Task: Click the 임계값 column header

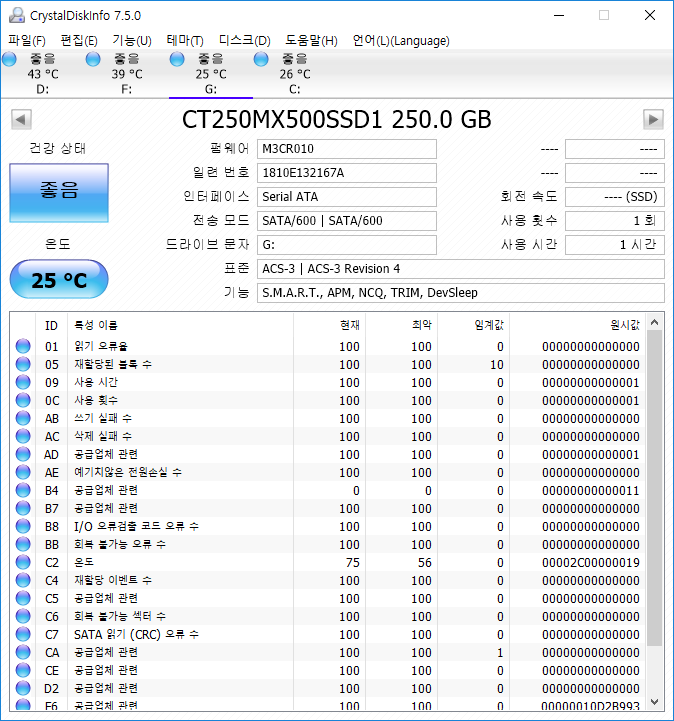Action: (473, 325)
